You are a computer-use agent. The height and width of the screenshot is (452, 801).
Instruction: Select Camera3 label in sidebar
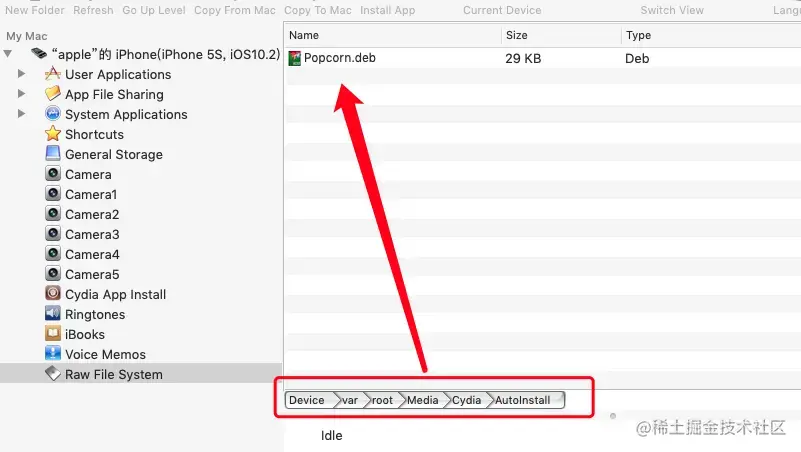(92, 234)
